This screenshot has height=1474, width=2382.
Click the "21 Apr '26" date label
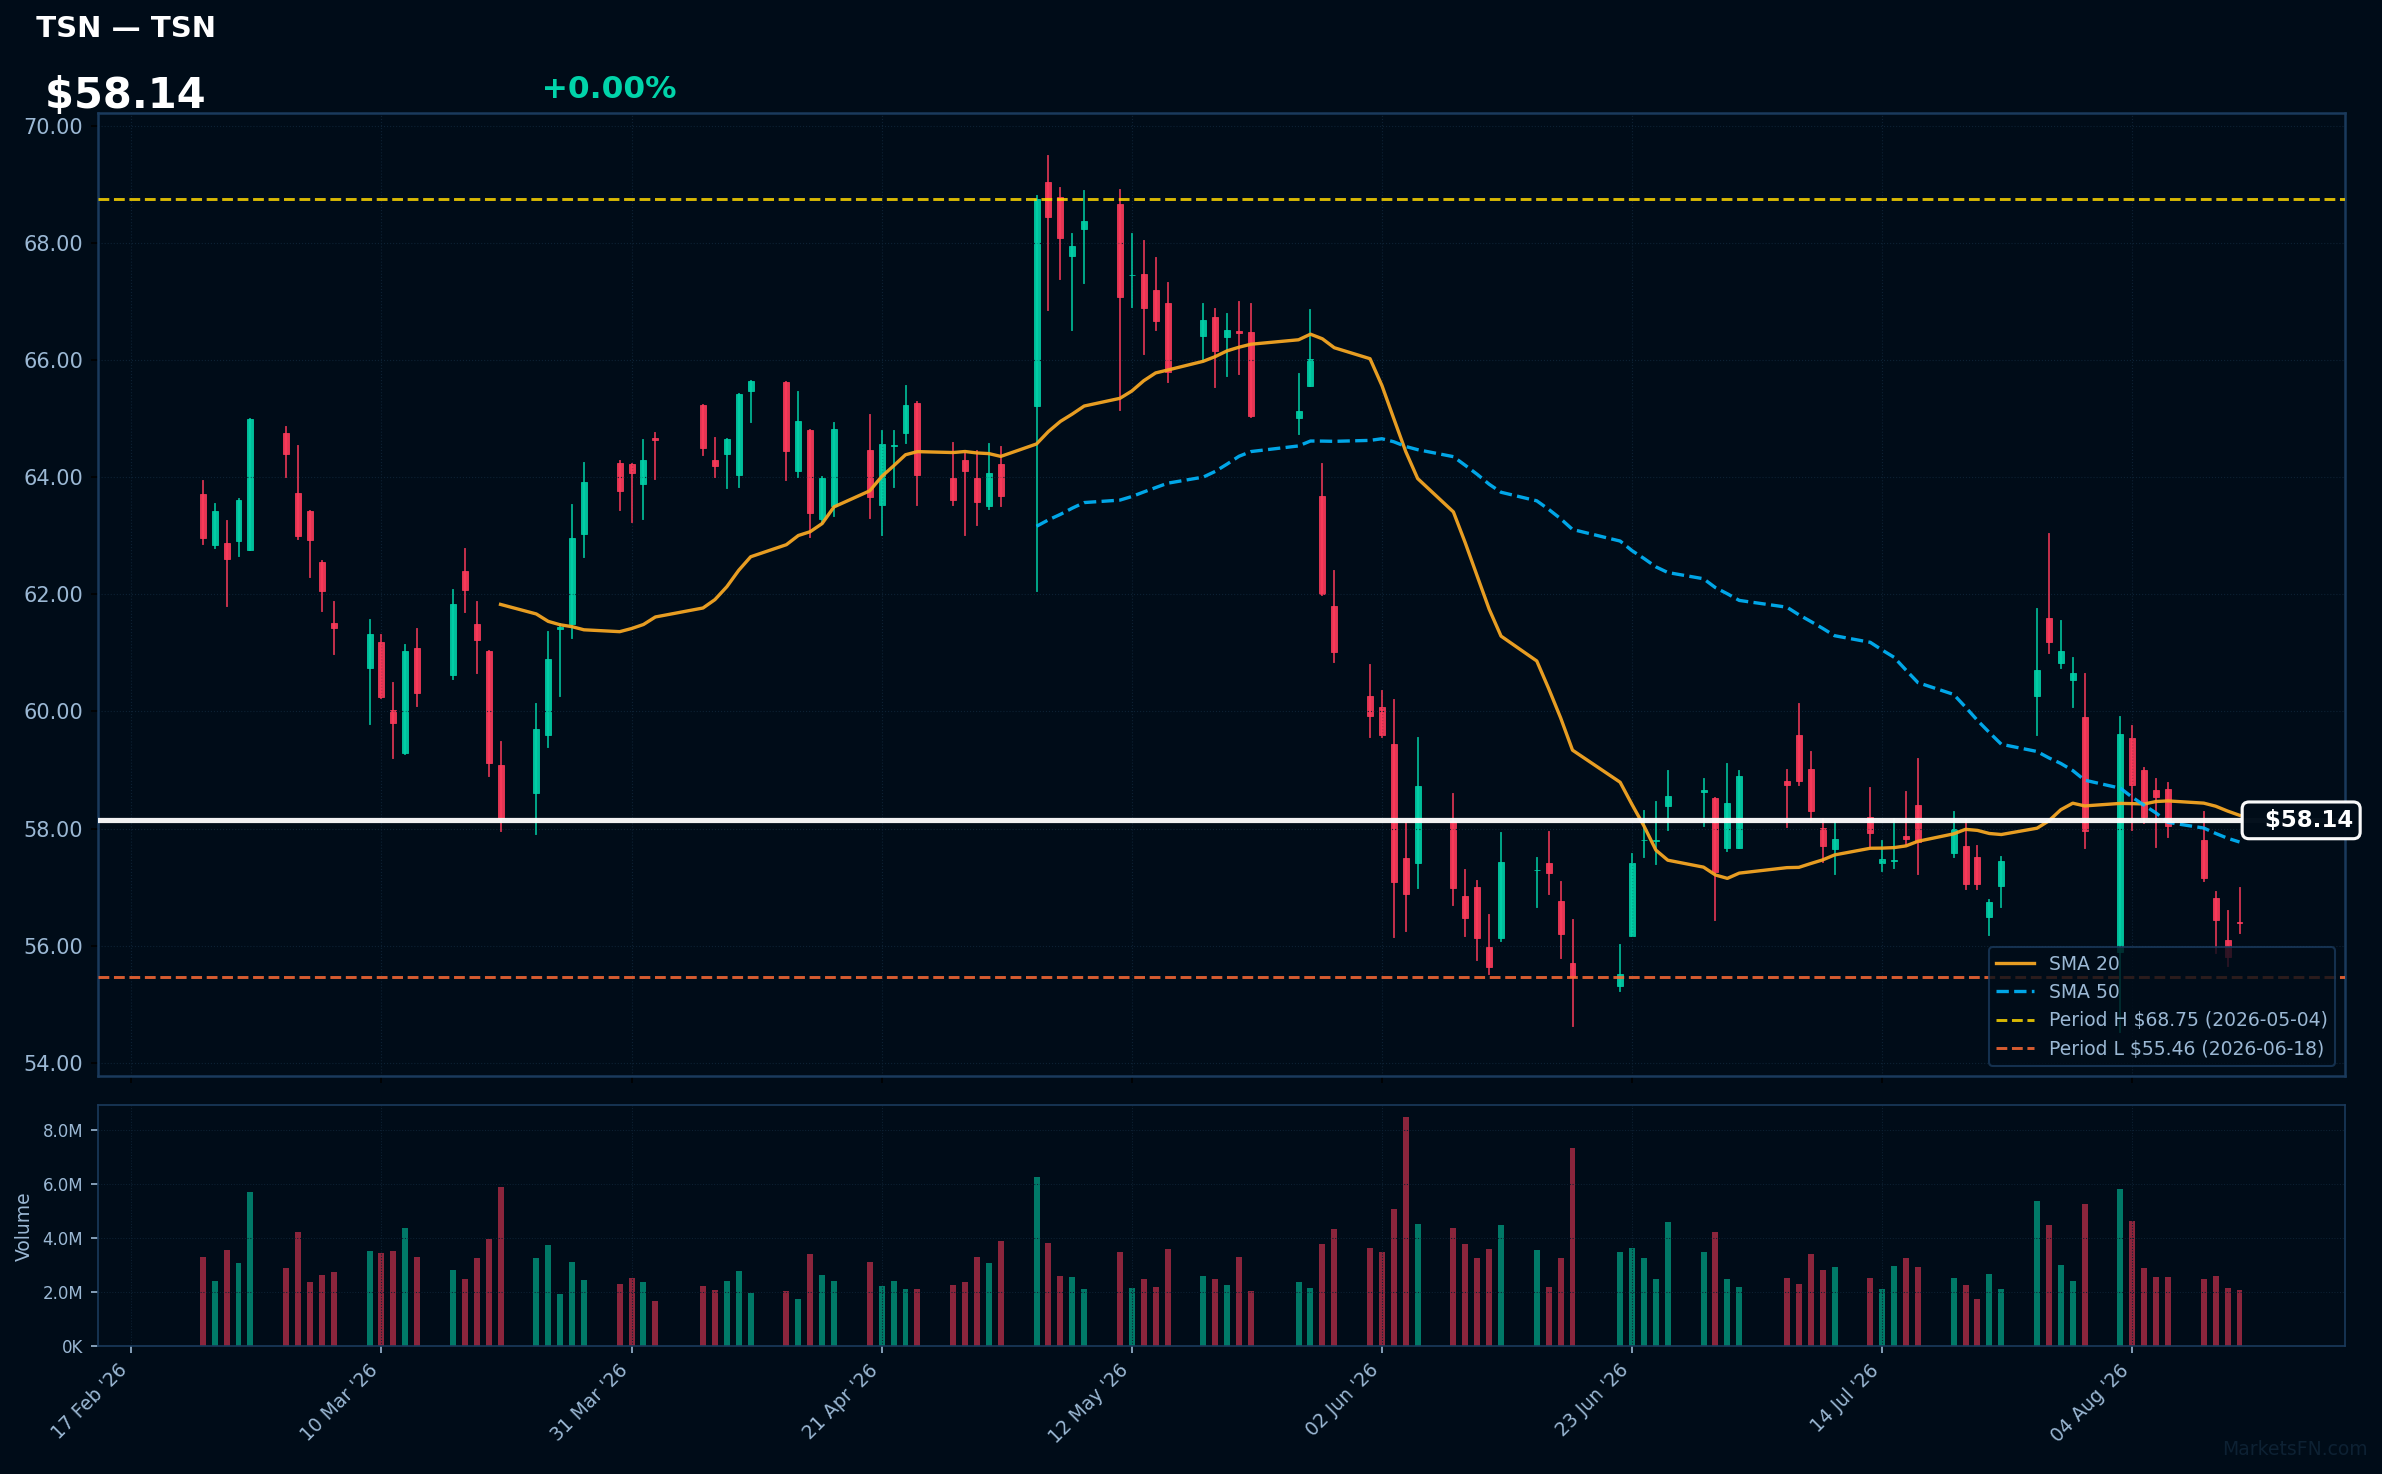pyautogui.click(x=839, y=1401)
